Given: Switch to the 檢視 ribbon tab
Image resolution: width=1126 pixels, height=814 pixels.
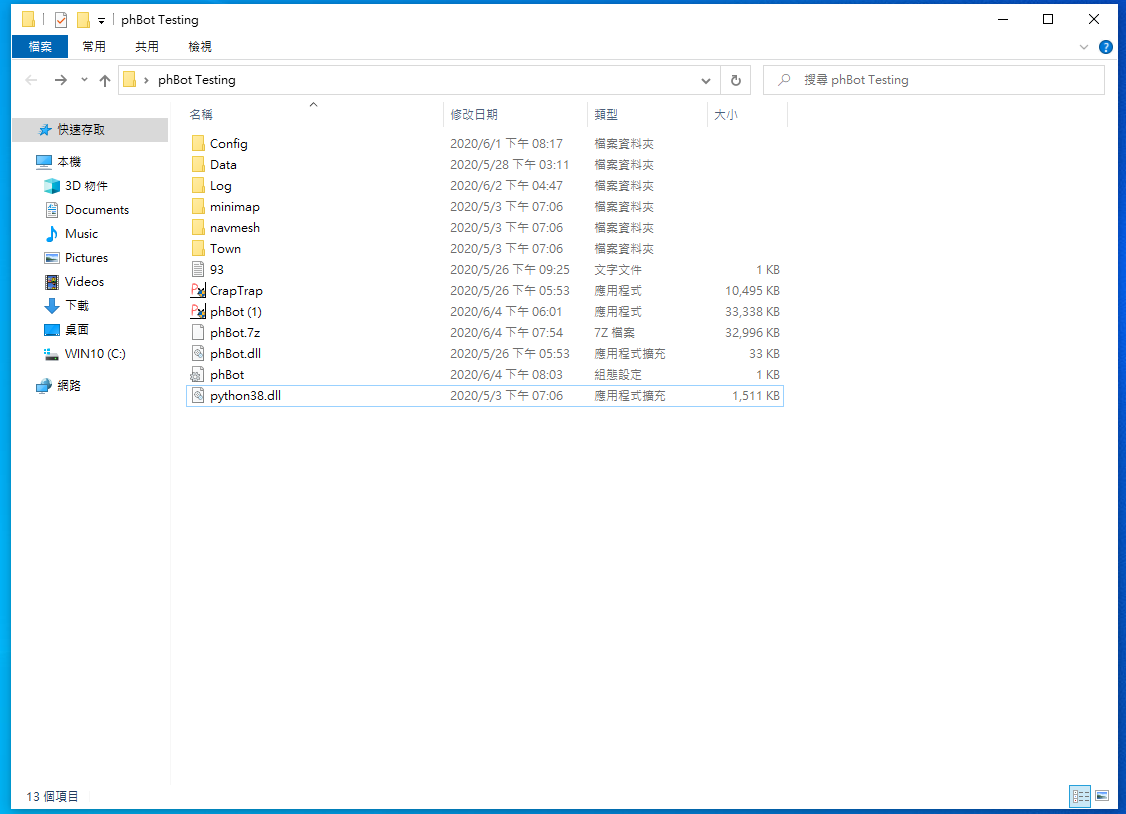Looking at the screenshot, I should 200,47.
